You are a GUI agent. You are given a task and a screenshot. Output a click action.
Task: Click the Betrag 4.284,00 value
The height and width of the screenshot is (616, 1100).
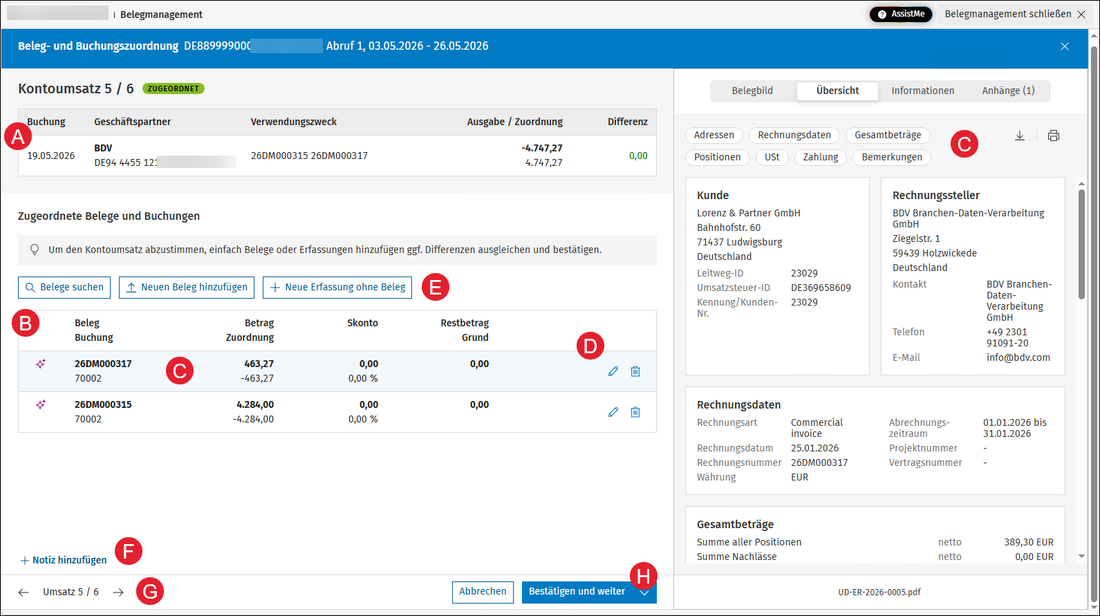click(x=255, y=404)
